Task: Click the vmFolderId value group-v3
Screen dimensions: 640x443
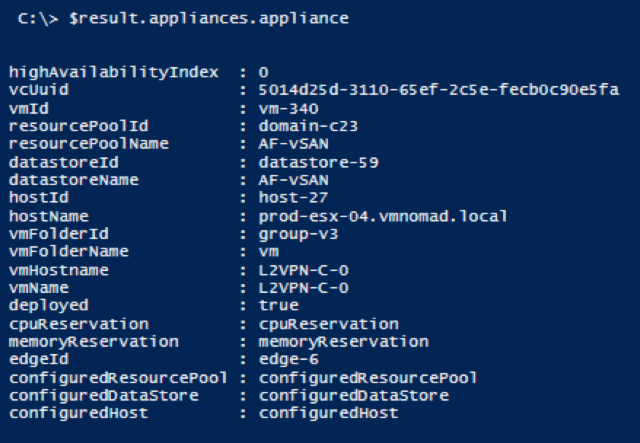Action: click(x=298, y=234)
